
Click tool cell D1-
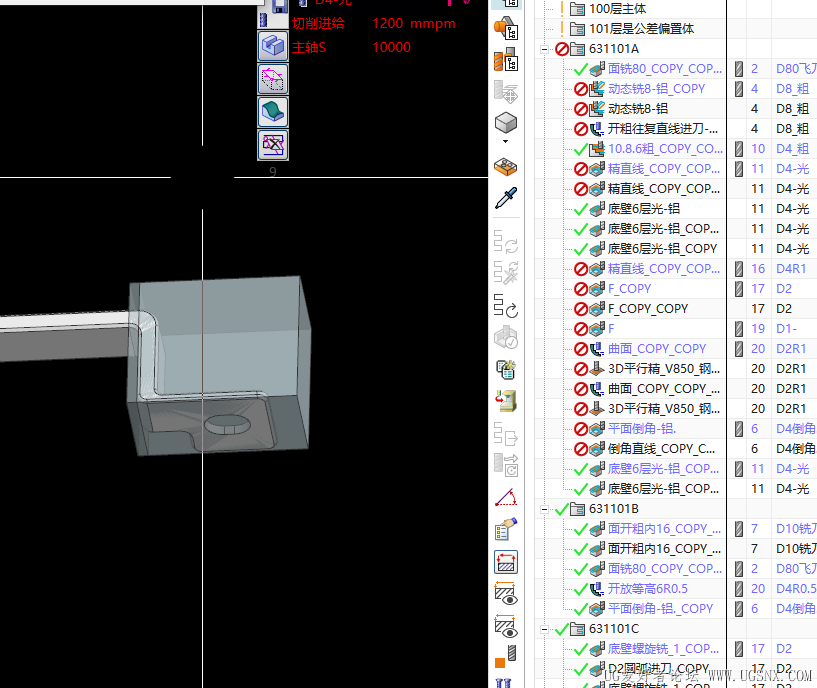[x=786, y=328]
